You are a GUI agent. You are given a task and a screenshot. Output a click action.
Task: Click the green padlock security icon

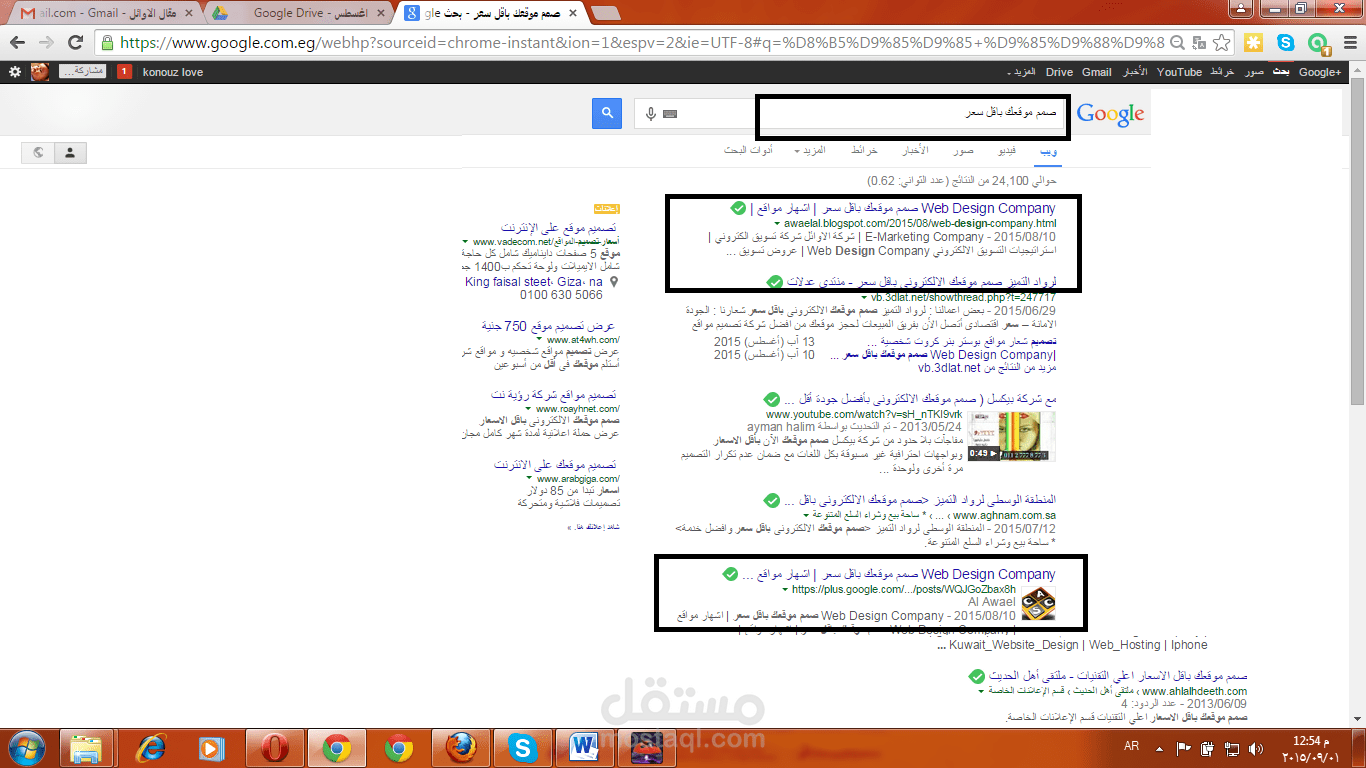click(107, 42)
